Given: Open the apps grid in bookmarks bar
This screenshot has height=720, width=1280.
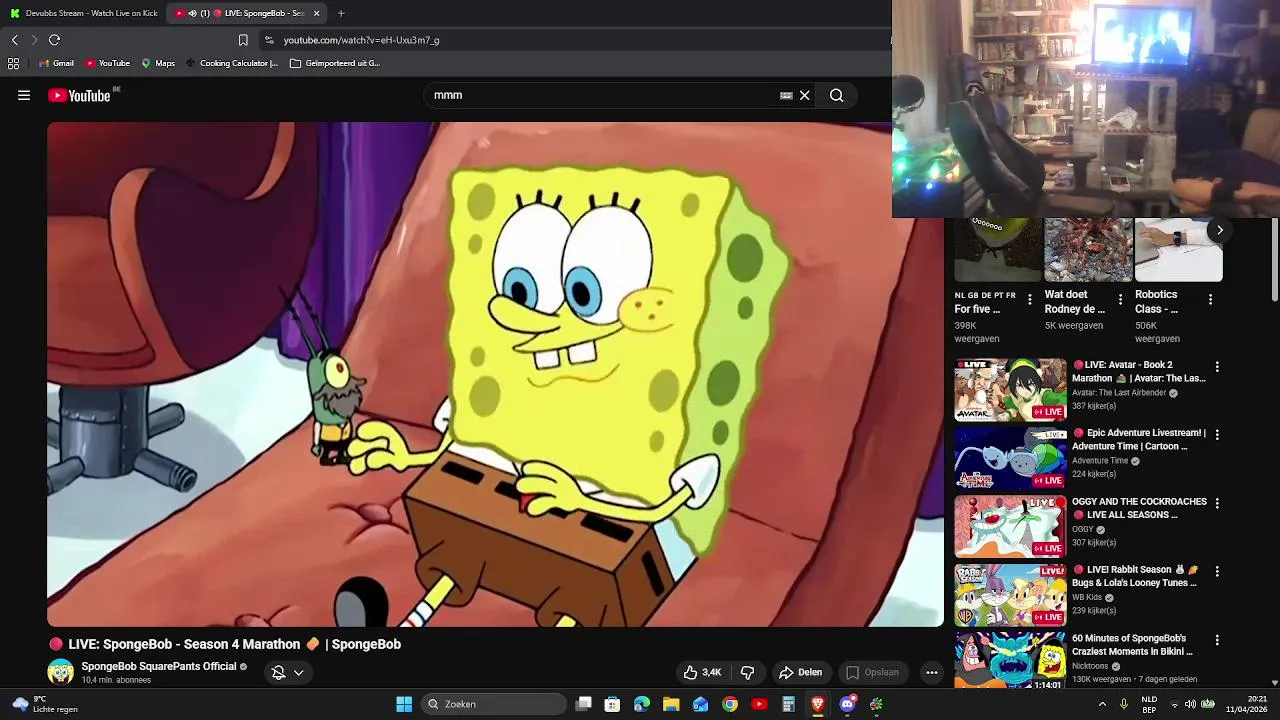Looking at the screenshot, I should tap(13, 63).
